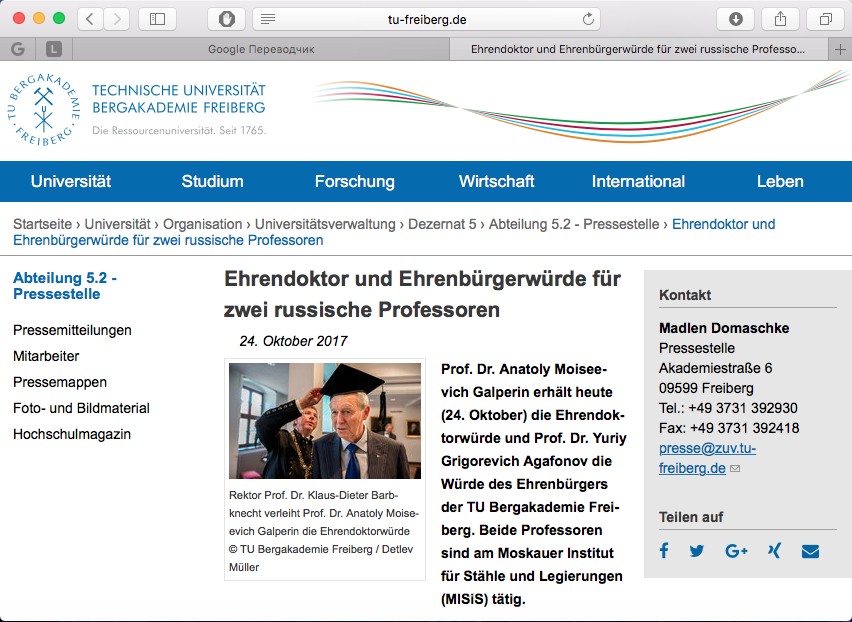Click the article headline Ehrendoktor und Ehrenbürgerwürde

(422, 294)
